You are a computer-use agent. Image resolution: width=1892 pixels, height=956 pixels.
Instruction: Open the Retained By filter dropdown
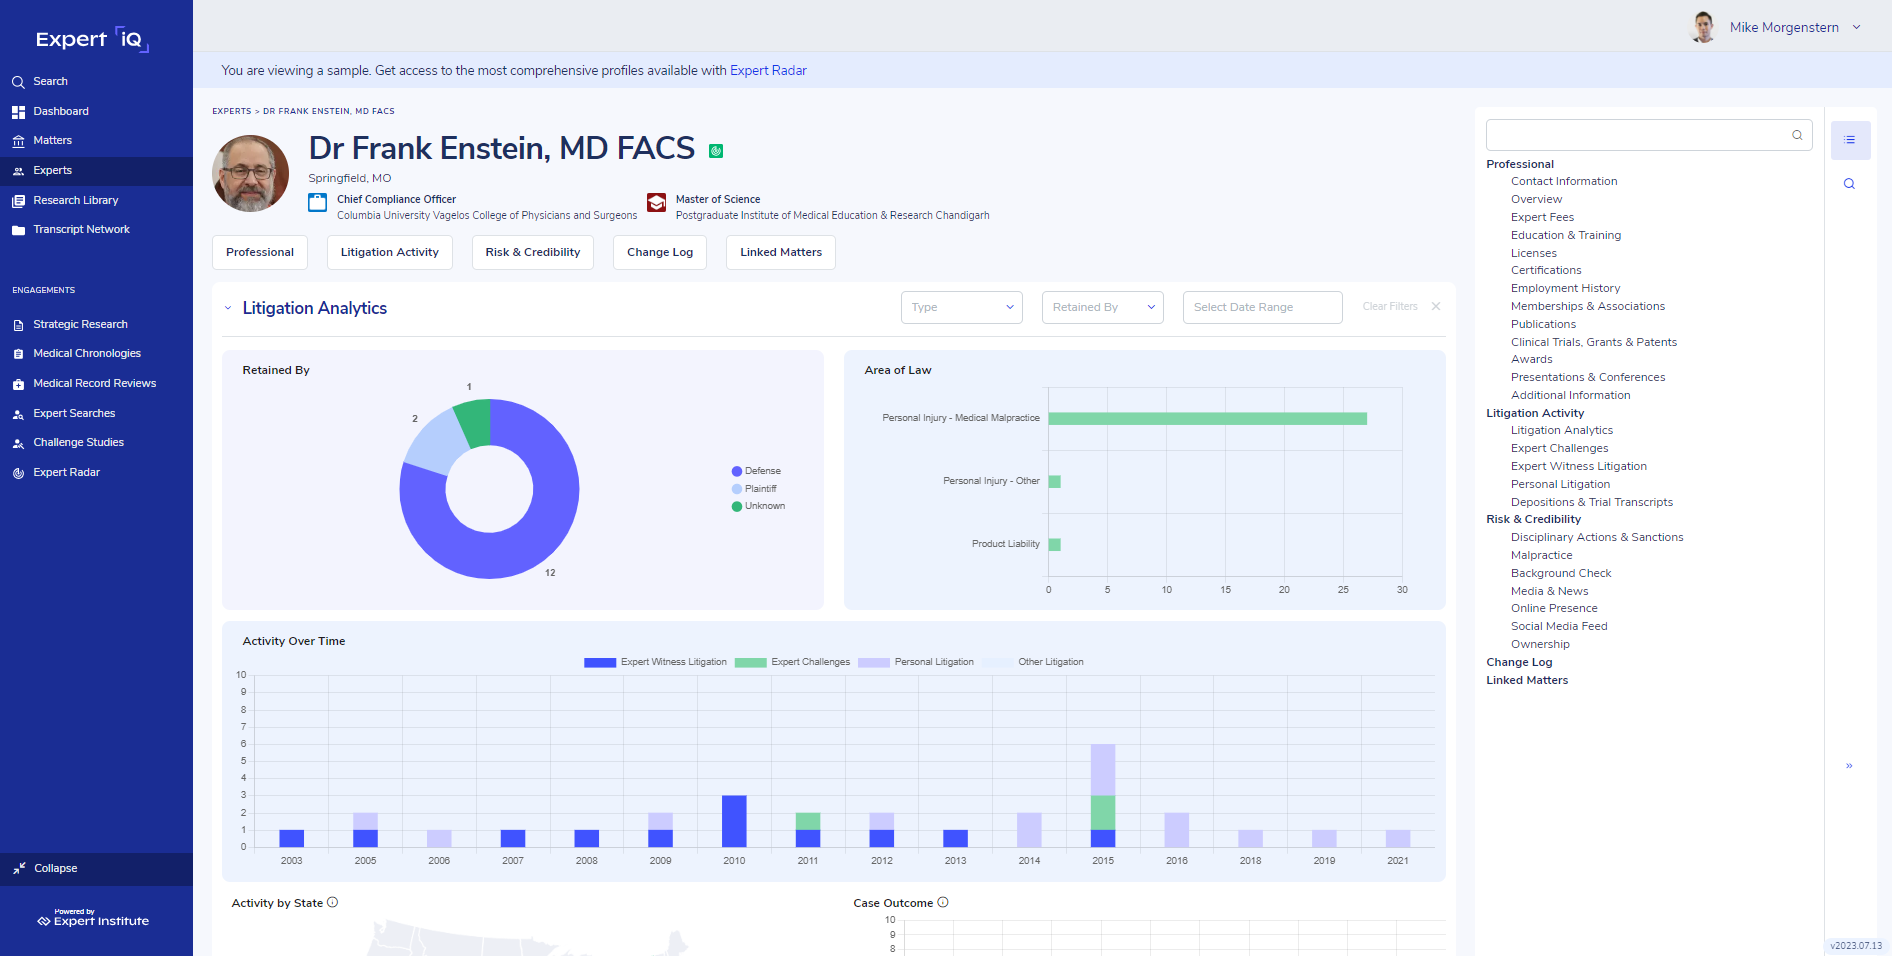[x=1102, y=307]
